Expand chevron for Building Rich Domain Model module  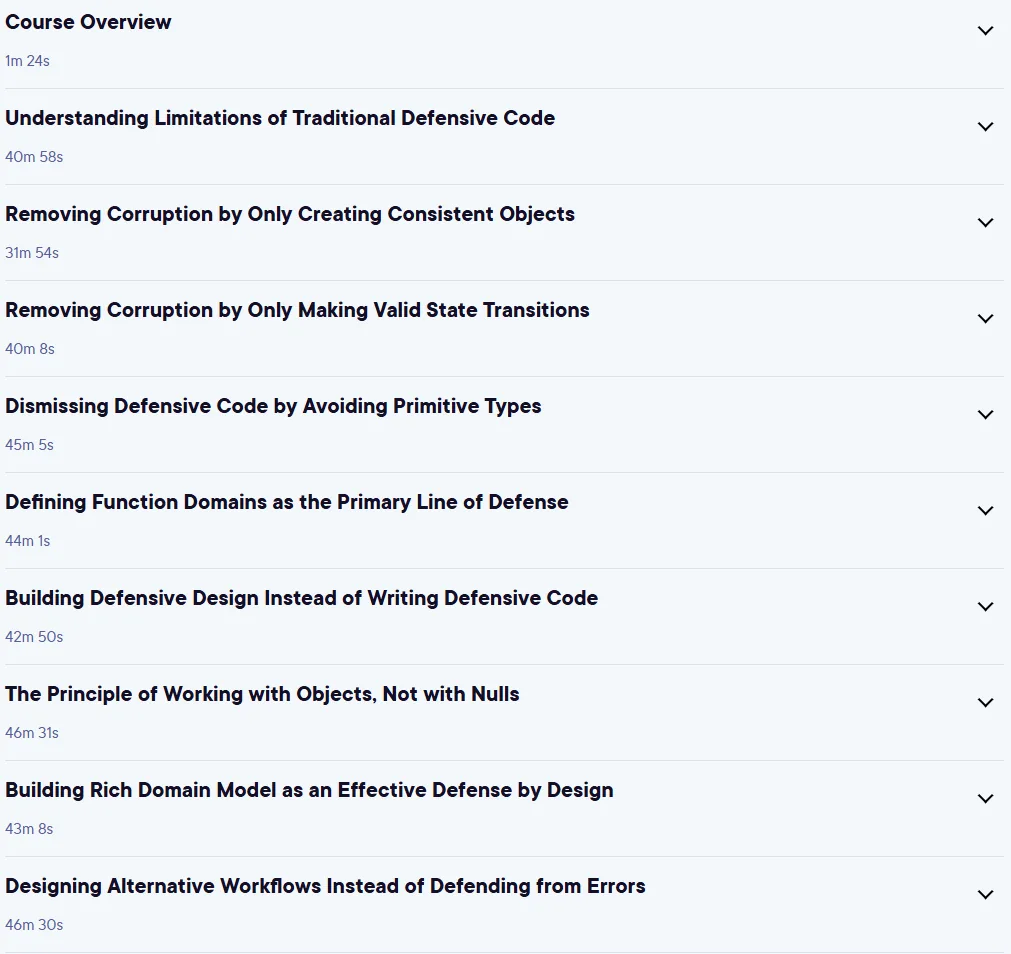985,799
